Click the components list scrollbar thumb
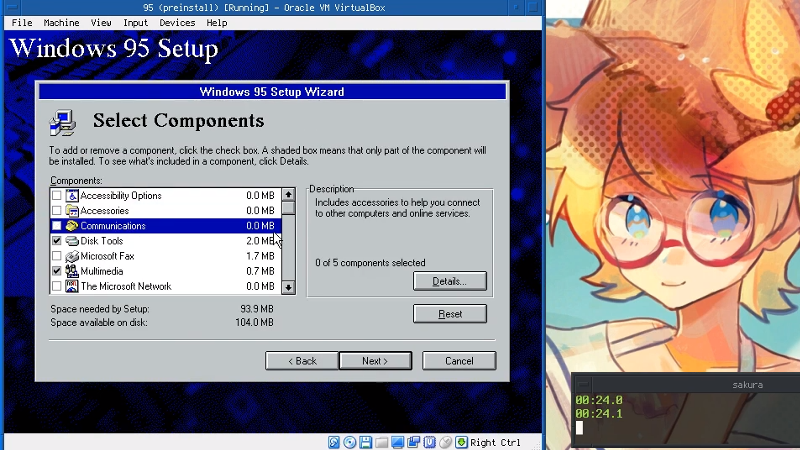Viewport: 800px width, 450px height. [288, 208]
